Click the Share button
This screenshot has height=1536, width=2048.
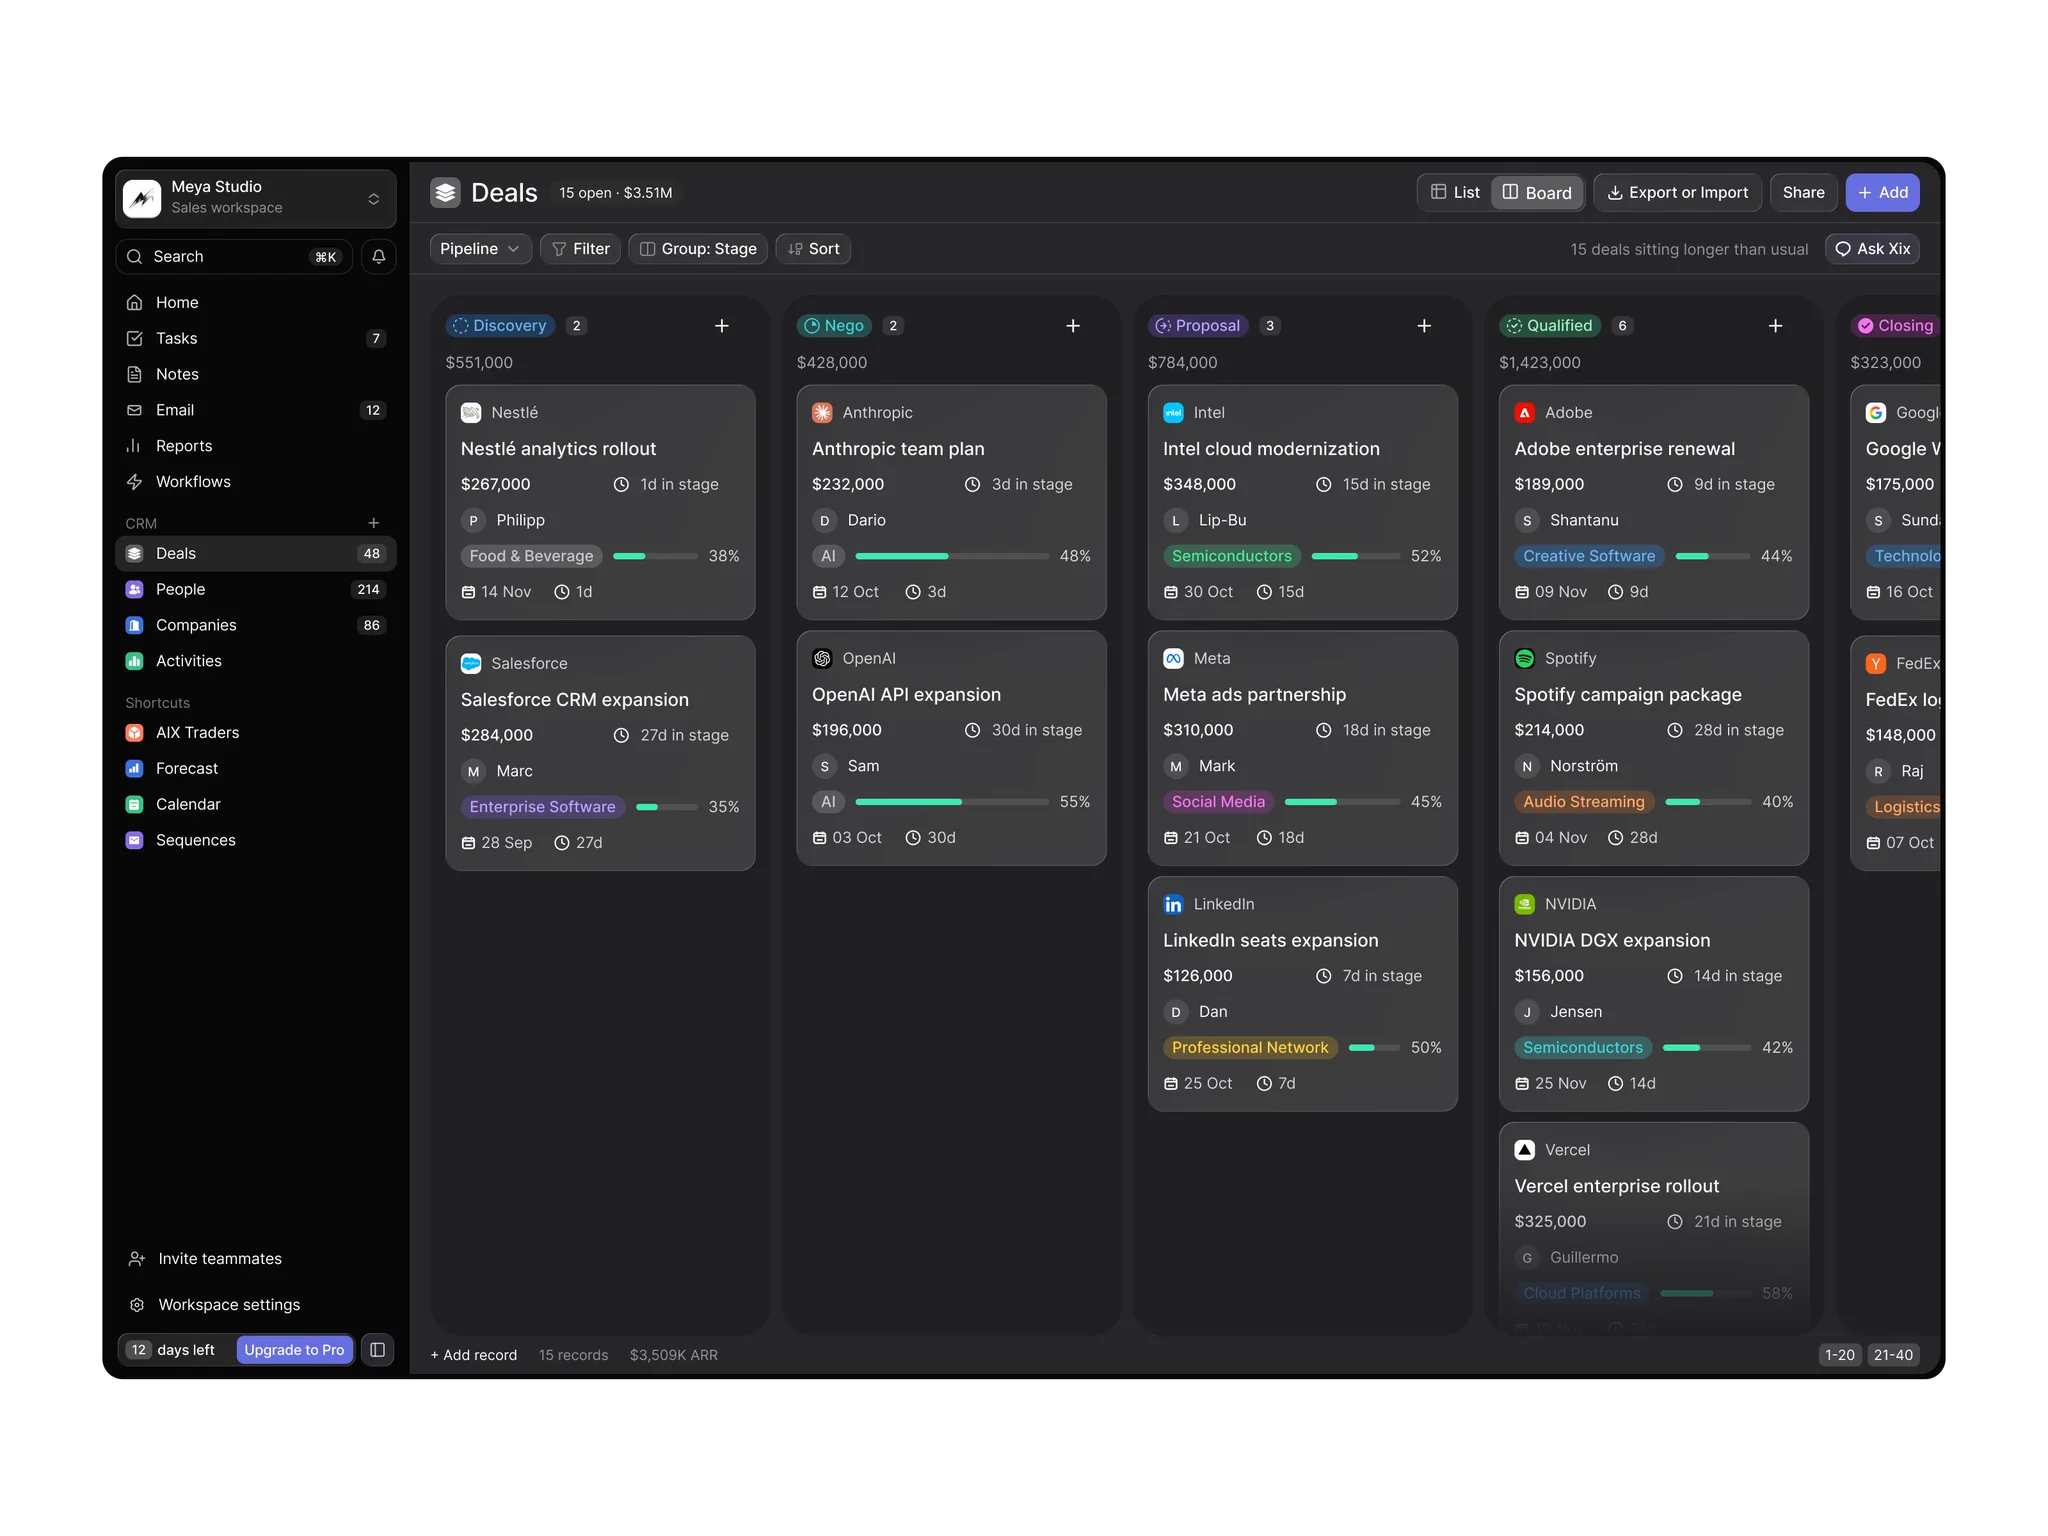[1803, 193]
